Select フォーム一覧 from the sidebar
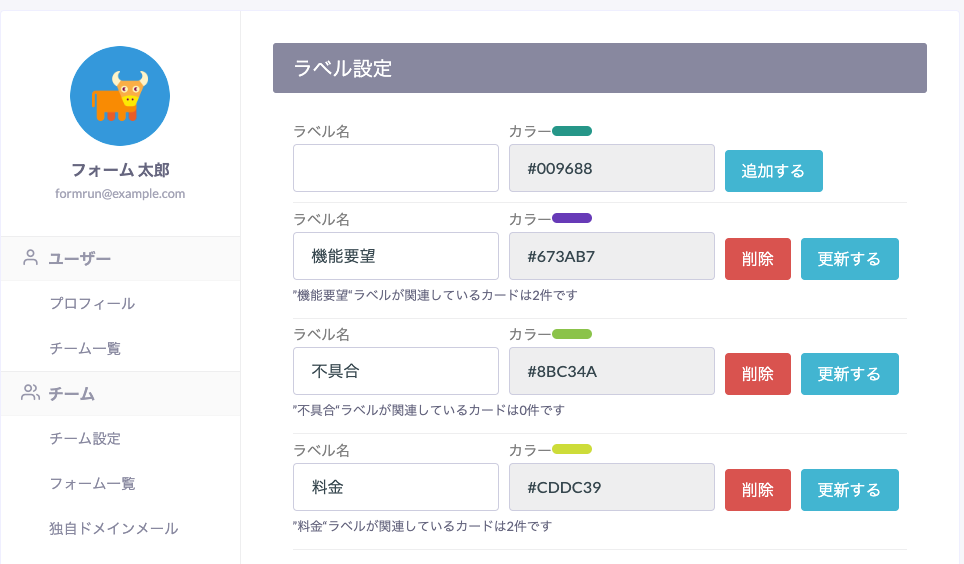 (92, 484)
